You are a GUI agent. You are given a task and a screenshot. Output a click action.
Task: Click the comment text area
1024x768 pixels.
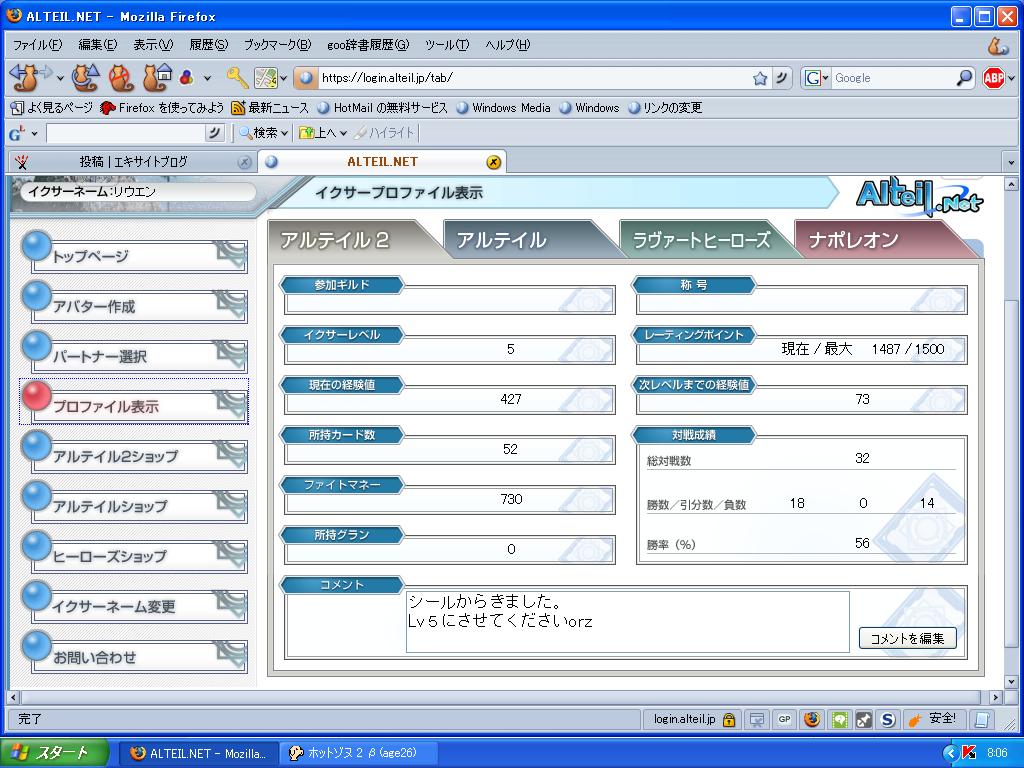628,621
